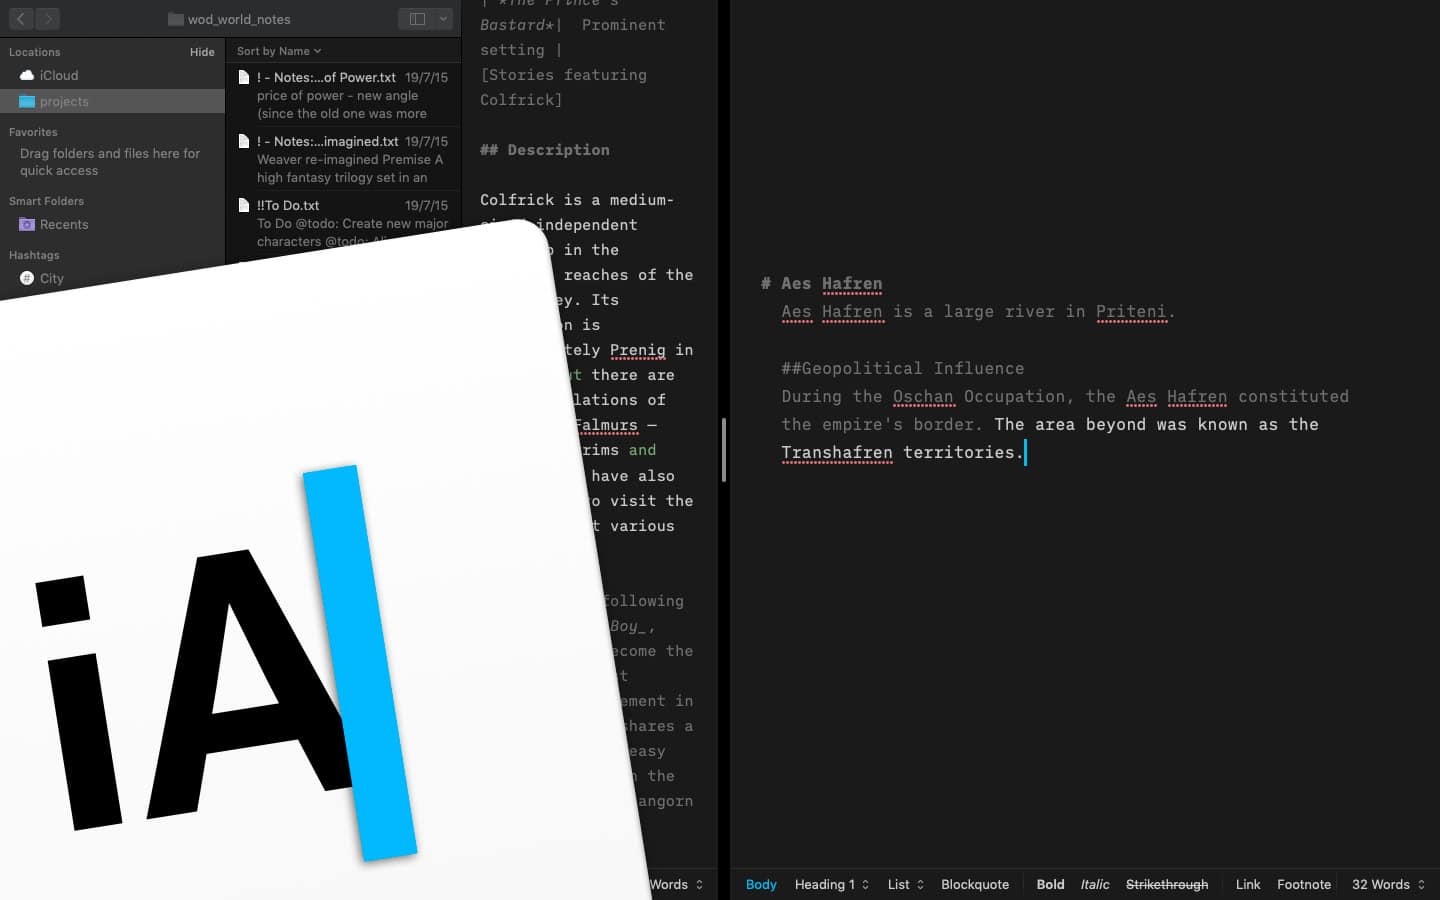
Task: Click the word Priteni in editor
Action: click(1131, 312)
